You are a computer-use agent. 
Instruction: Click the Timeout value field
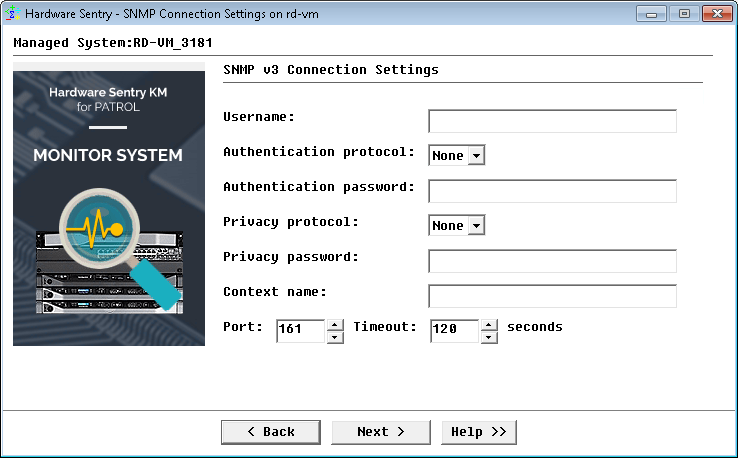454,331
